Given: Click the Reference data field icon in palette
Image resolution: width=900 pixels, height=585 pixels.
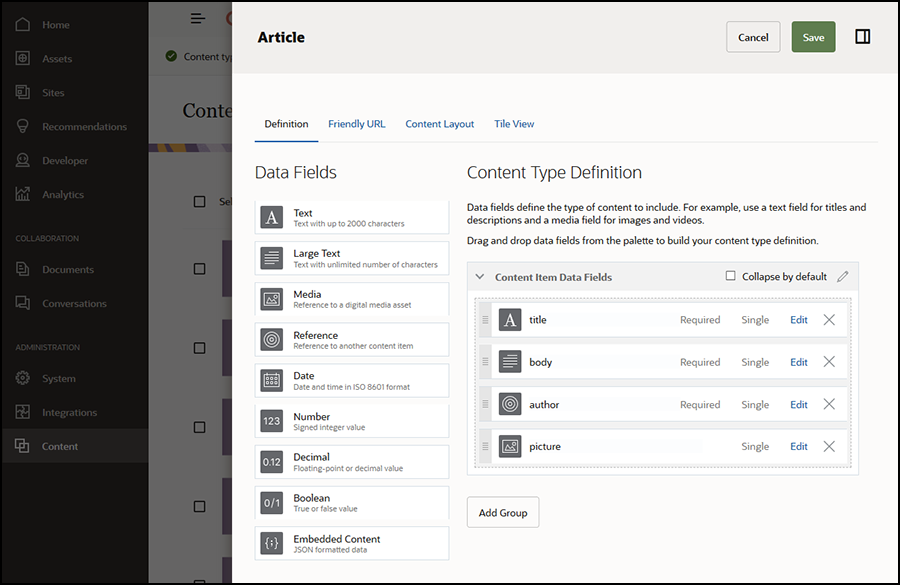Looking at the screenshot, I should (x=271, y=340).
